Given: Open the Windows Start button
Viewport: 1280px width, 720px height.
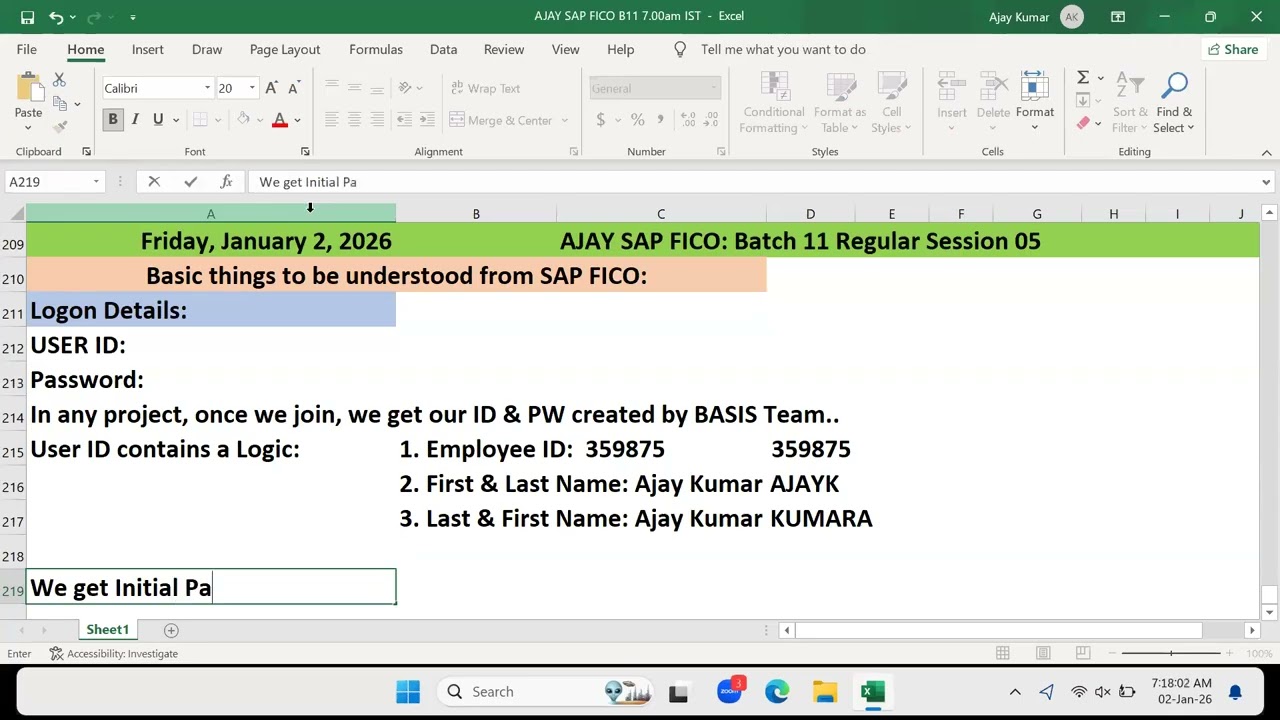Looking at the screenshot, I should (408, 692).
